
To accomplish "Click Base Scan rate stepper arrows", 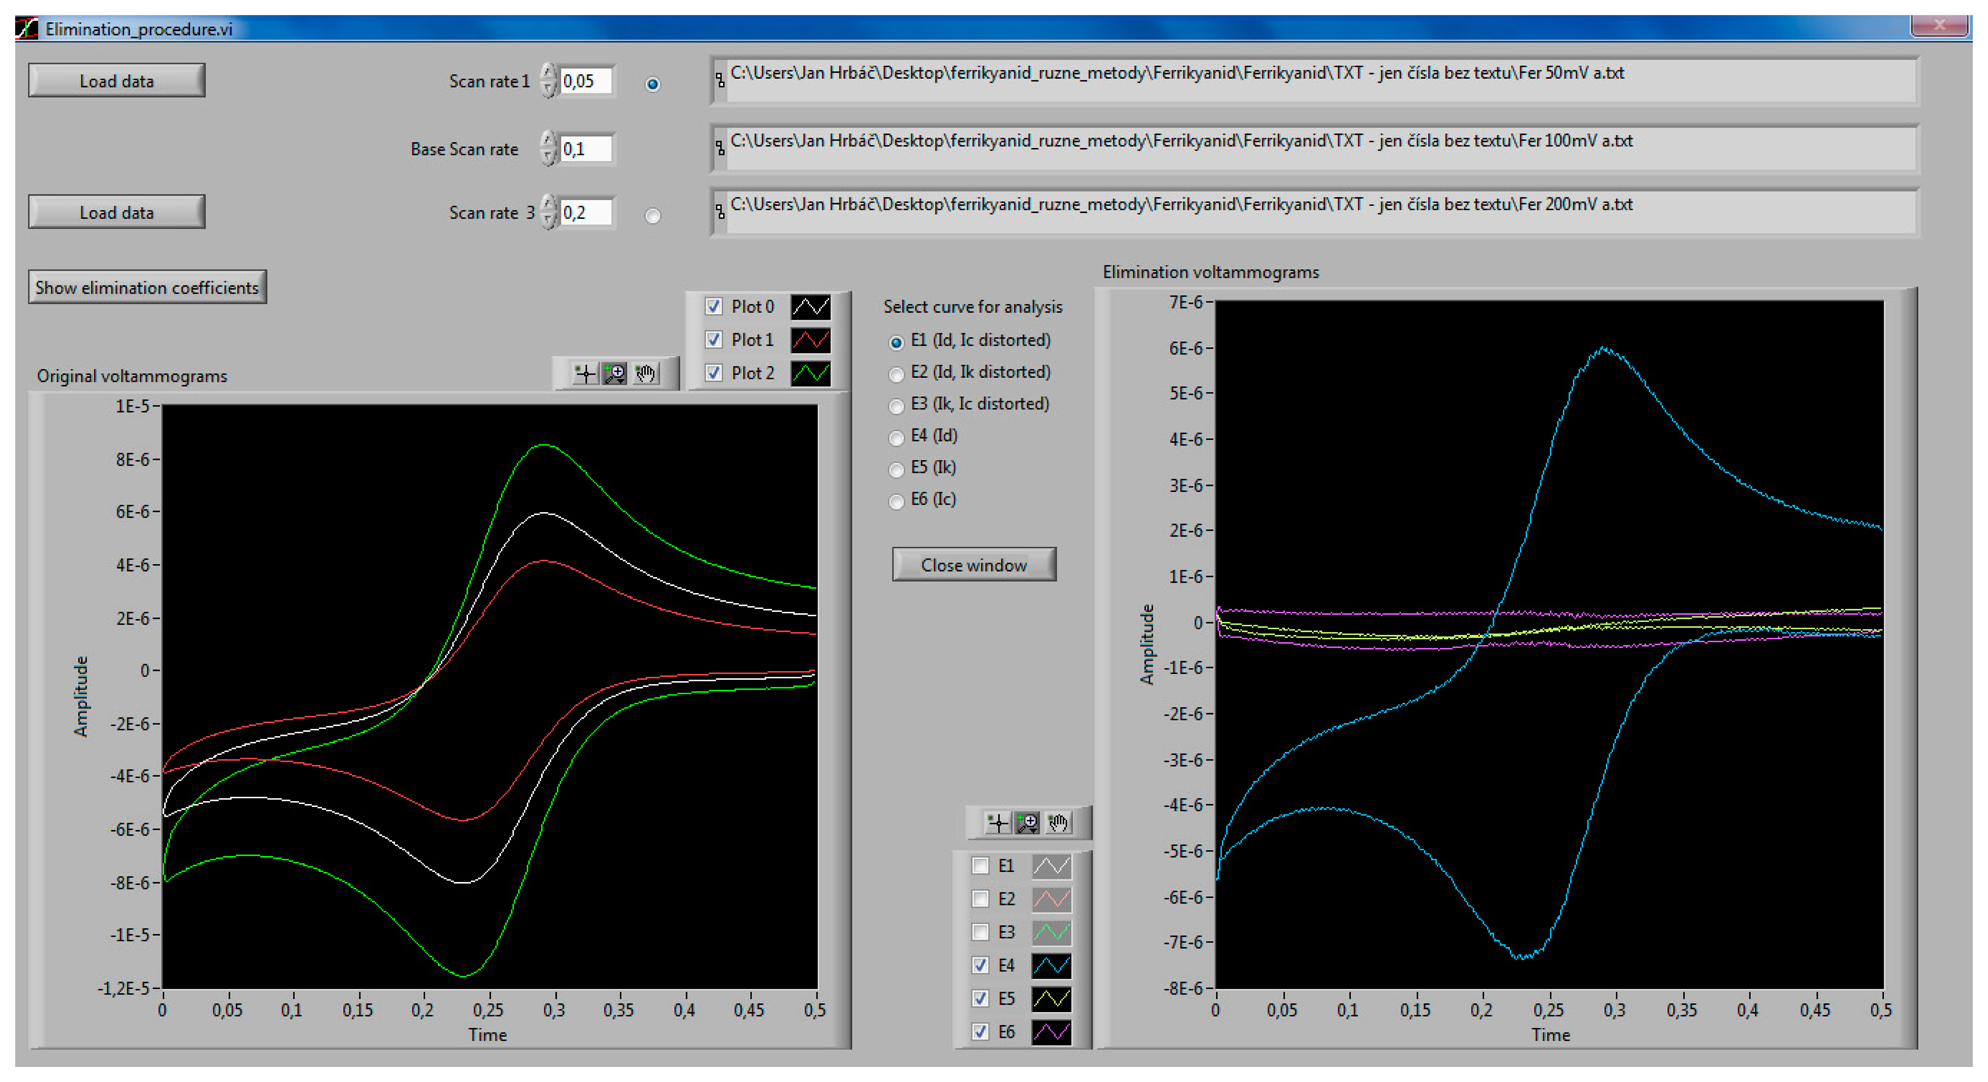I will coord(548,148).
